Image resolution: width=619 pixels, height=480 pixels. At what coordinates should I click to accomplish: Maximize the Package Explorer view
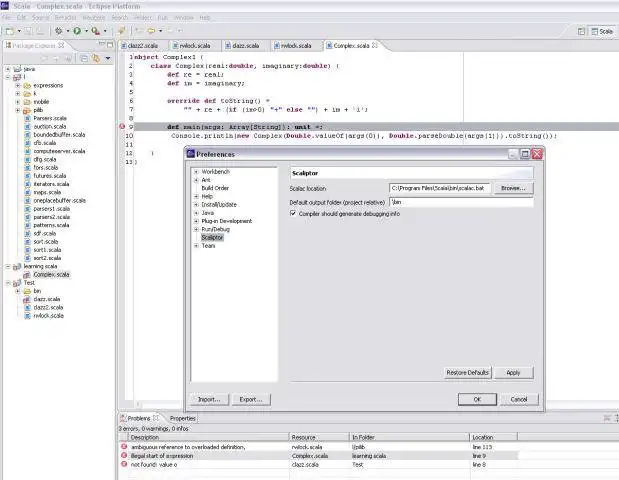(x=110, y=45)
